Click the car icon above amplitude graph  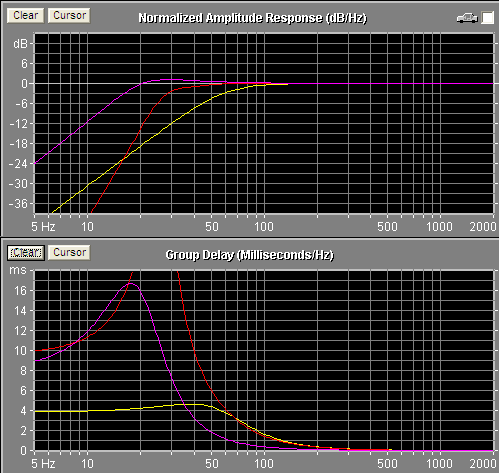click(x=467, y=18)
